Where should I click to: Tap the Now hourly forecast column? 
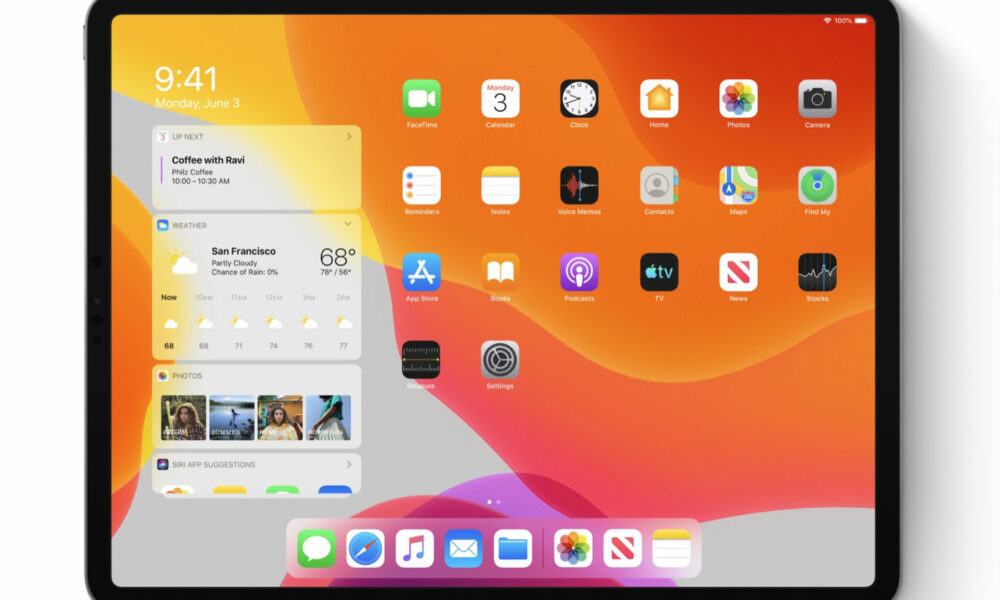point(169,322)
